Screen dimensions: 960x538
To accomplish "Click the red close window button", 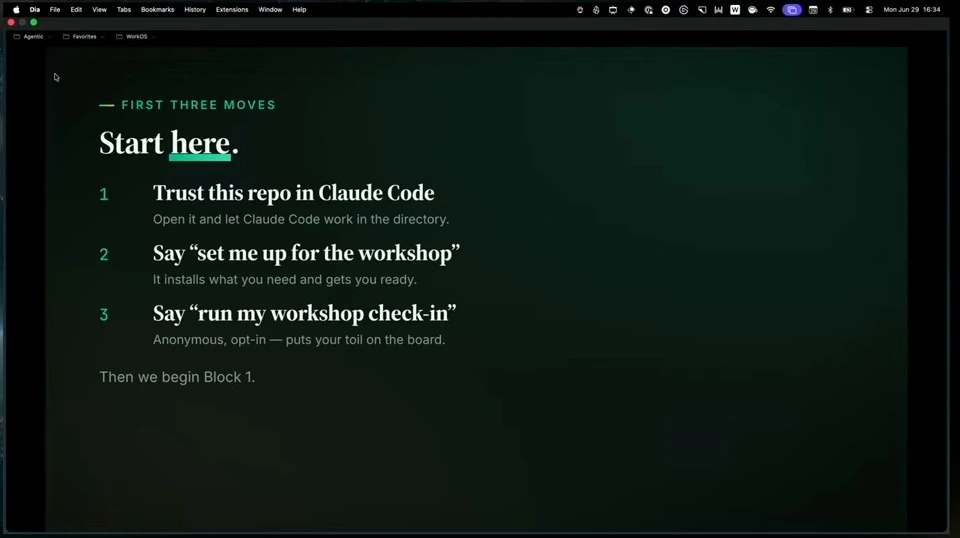I will (11, 22).
